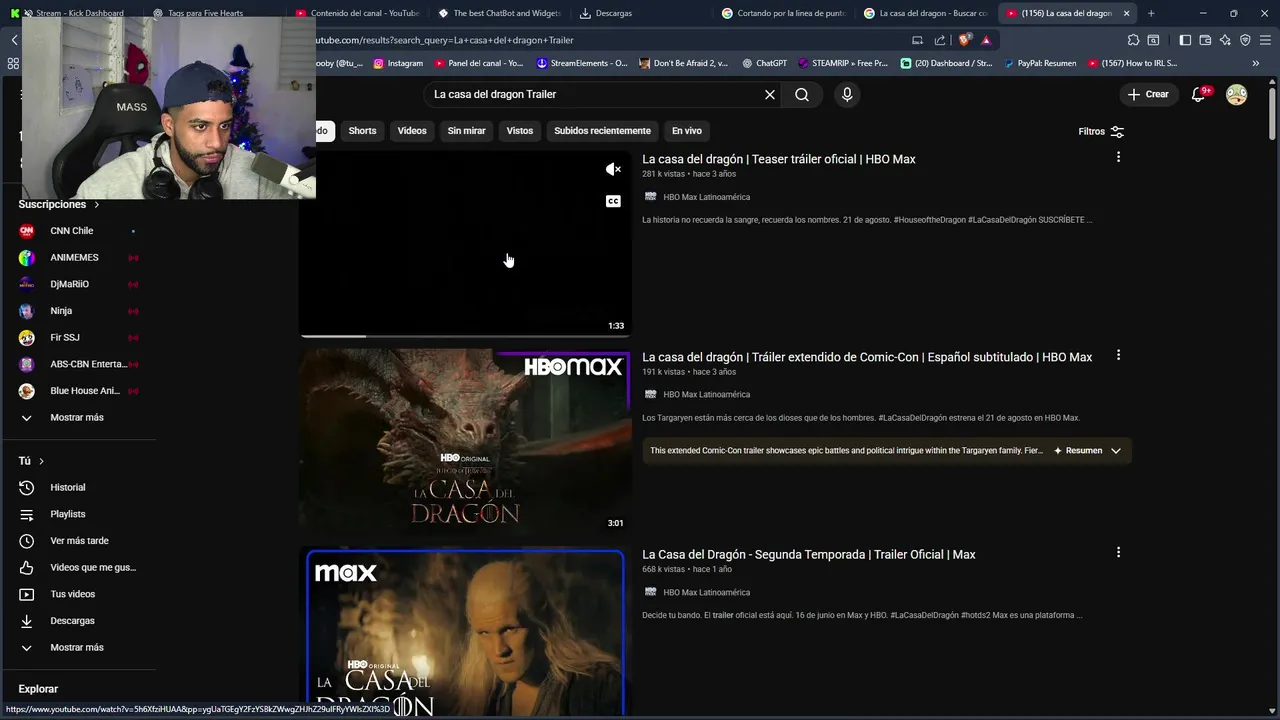Open DjMaRiiO subscription channel
The image size is (1280, 720).
coord(78,284)
